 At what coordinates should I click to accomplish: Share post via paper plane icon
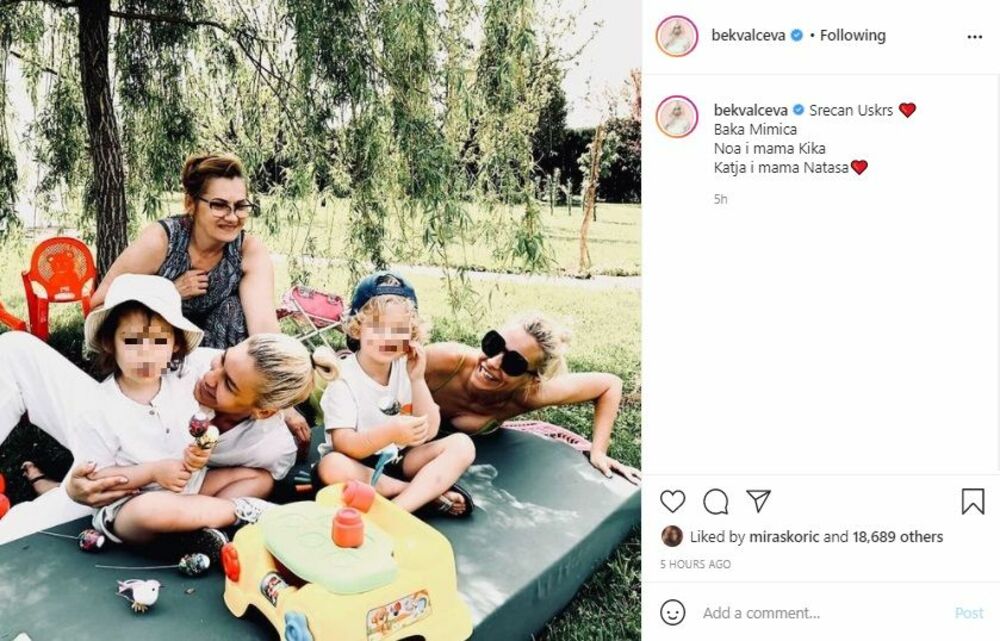pyautogui.click(x=758, y=501)
